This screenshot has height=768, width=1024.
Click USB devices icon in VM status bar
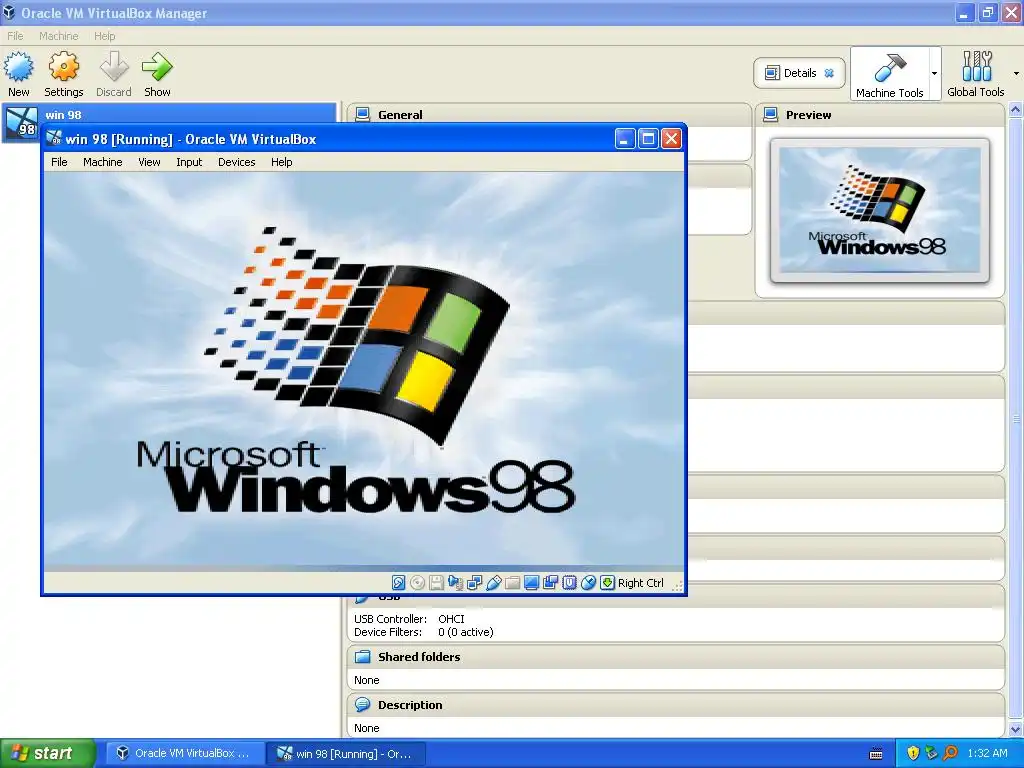[x=494, y=583]
